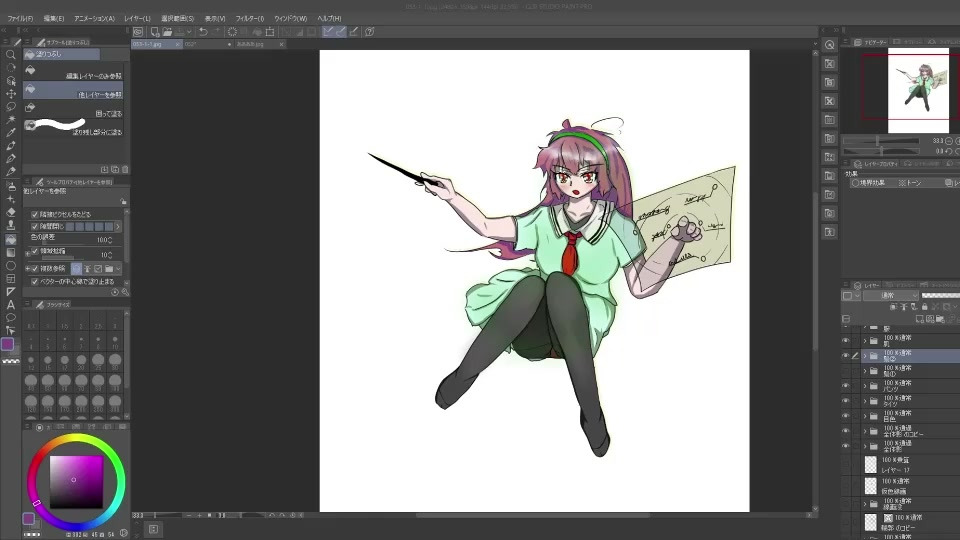Toggle the 隙間閉じ checkbox

click(34, 227)
